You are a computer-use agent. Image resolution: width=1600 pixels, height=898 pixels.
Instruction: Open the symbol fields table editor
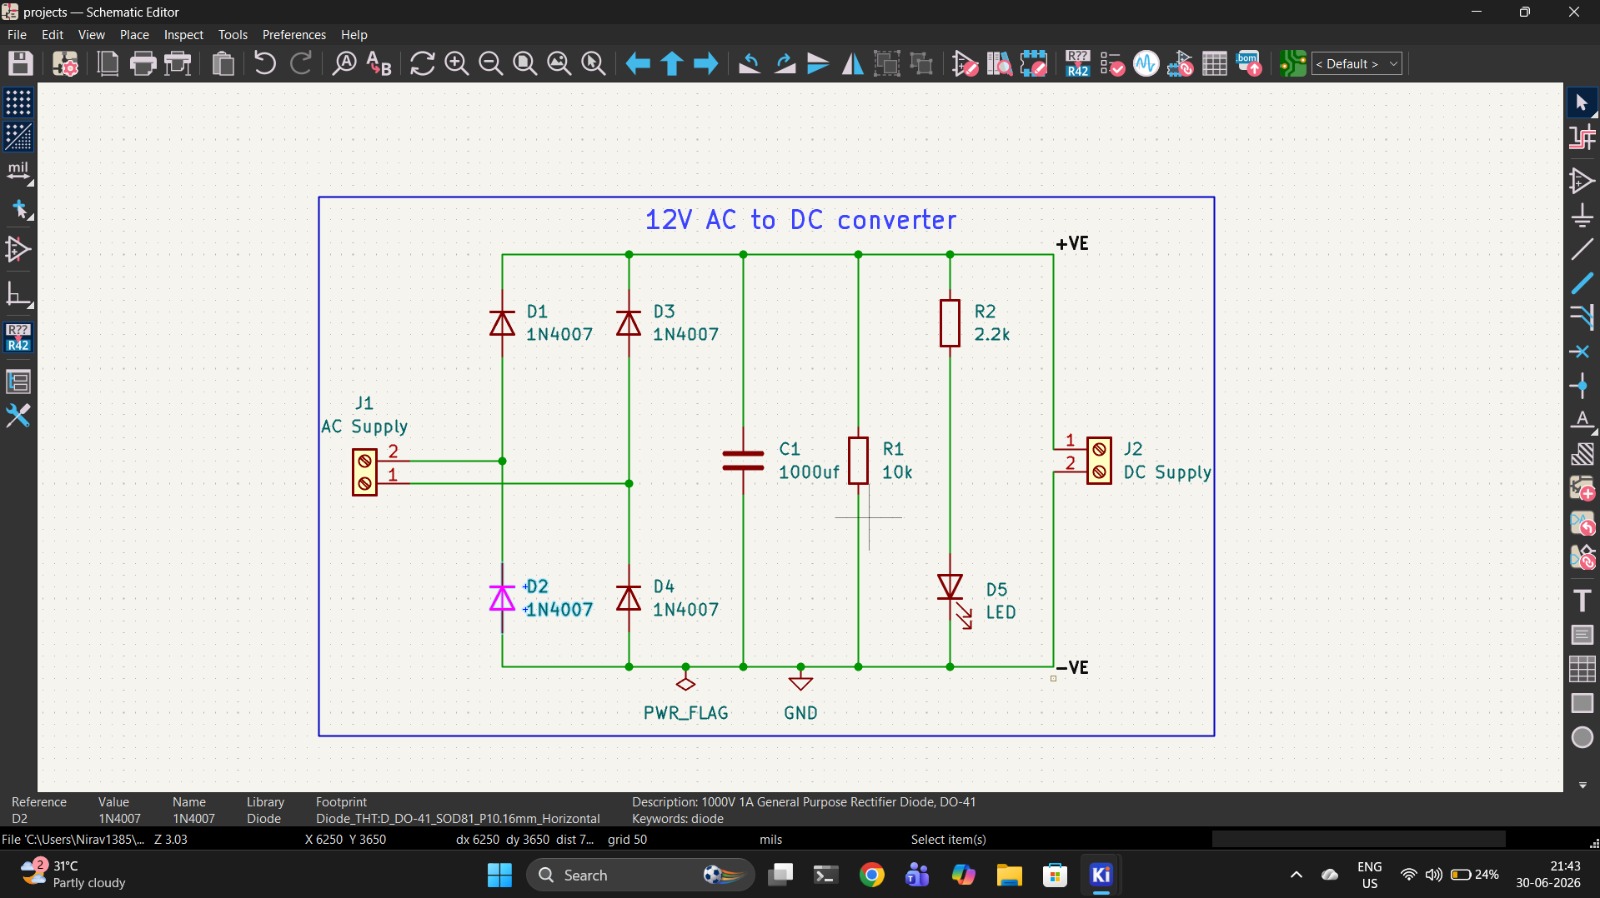click(x=1215, y=64)
